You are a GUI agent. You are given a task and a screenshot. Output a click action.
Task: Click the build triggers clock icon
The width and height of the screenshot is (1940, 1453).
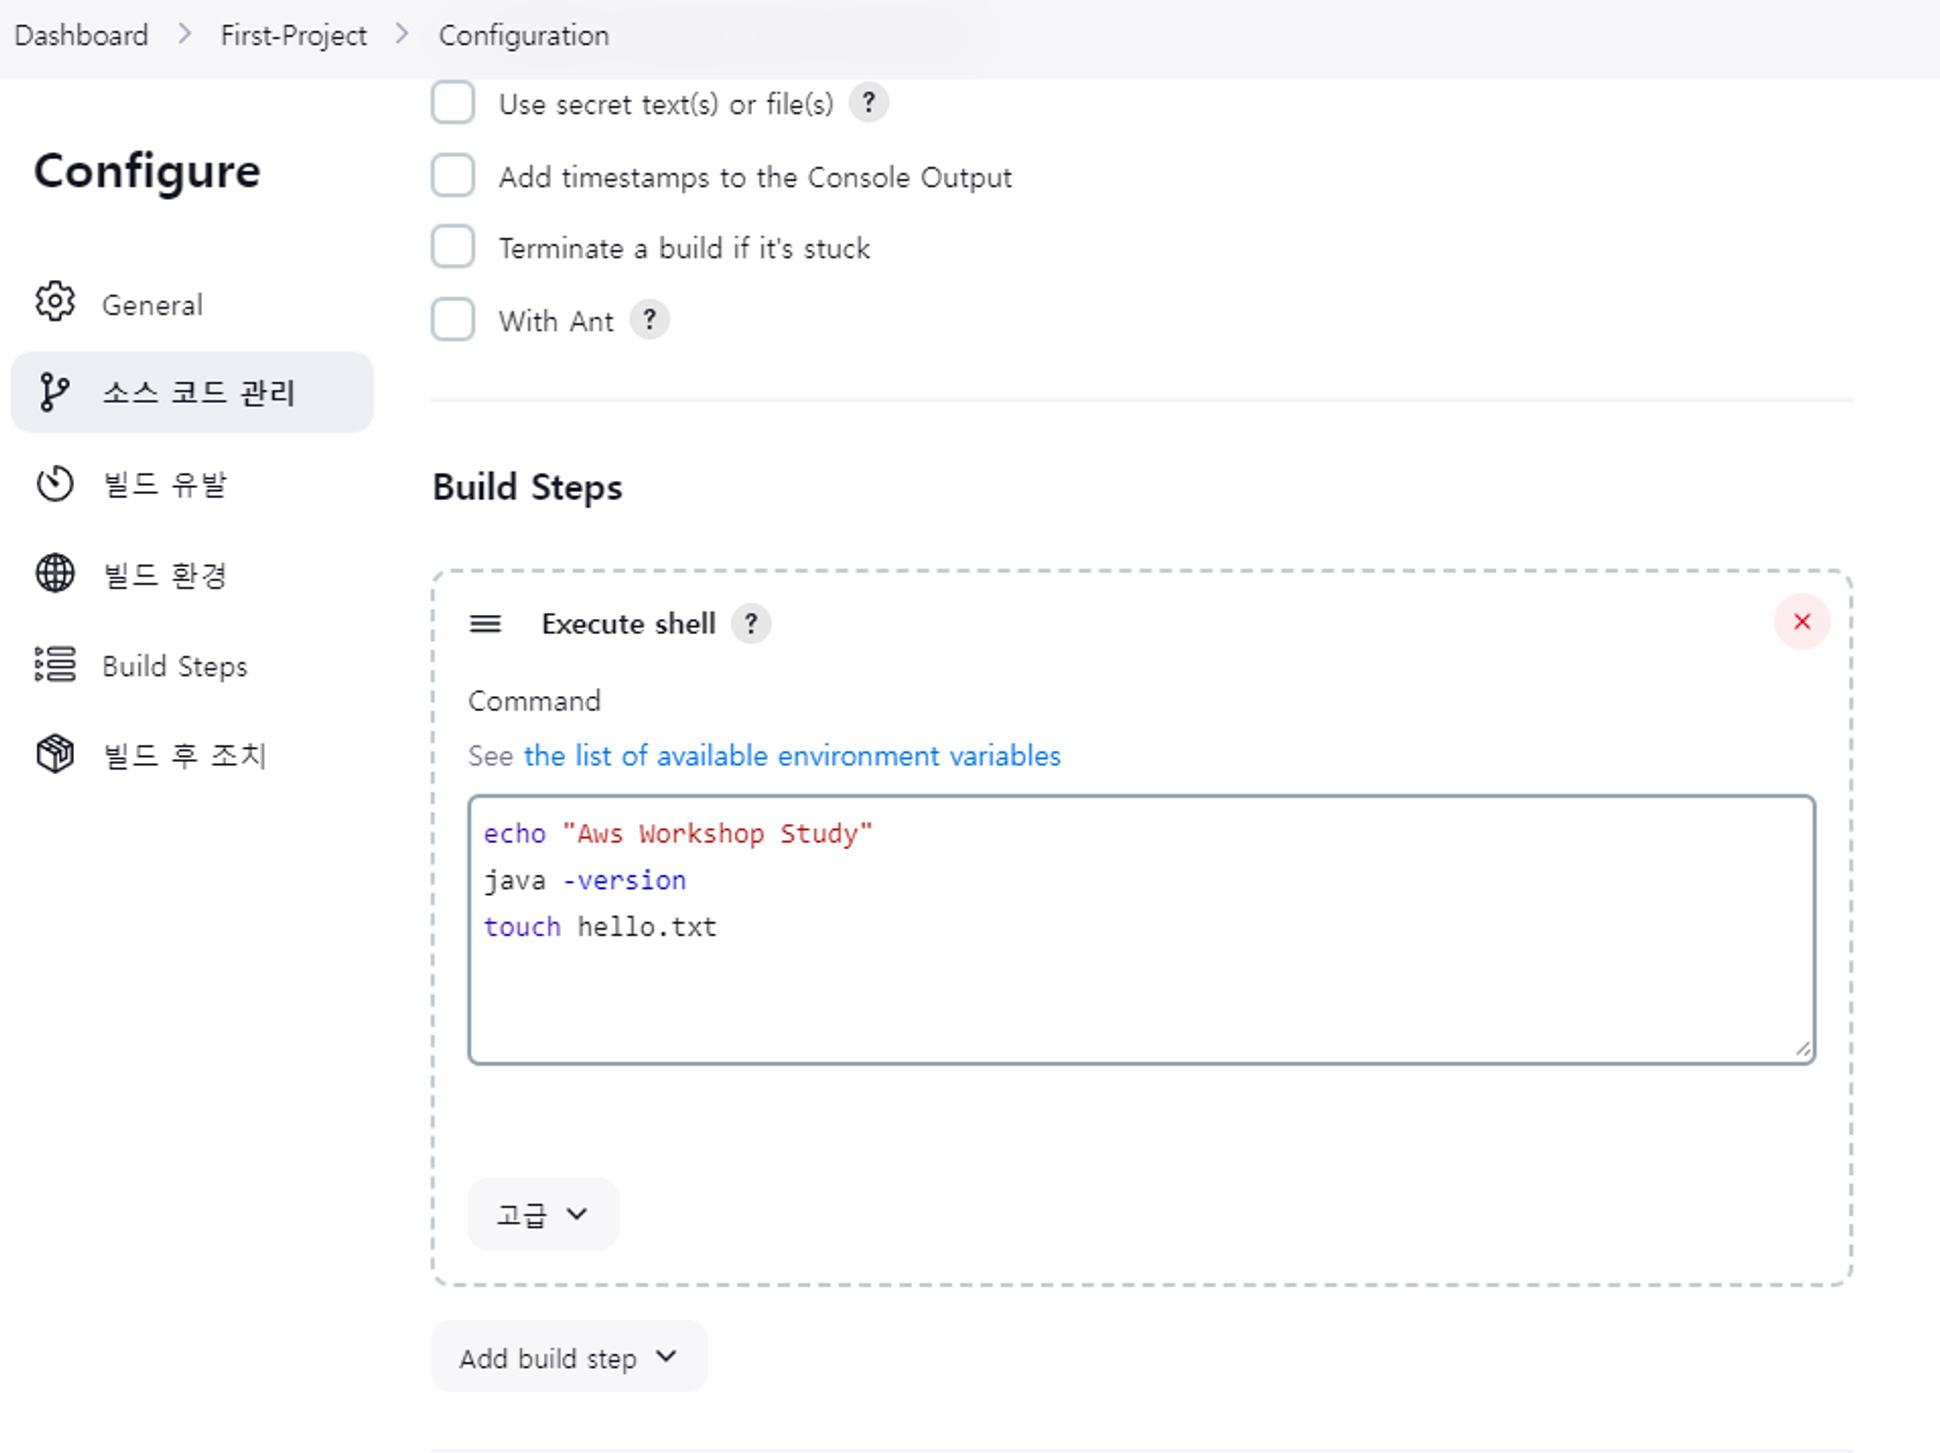pyautogui.click(x=55, y=484)
